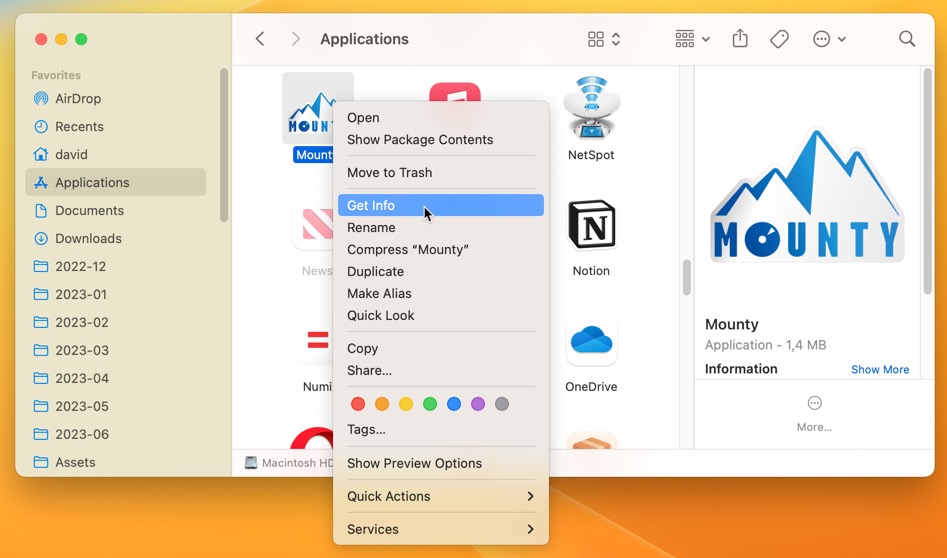Viewport: 947px width, 558px height.
Task: Open the 2023-04 folder in sidebar
Action: (x=115, y=378)
